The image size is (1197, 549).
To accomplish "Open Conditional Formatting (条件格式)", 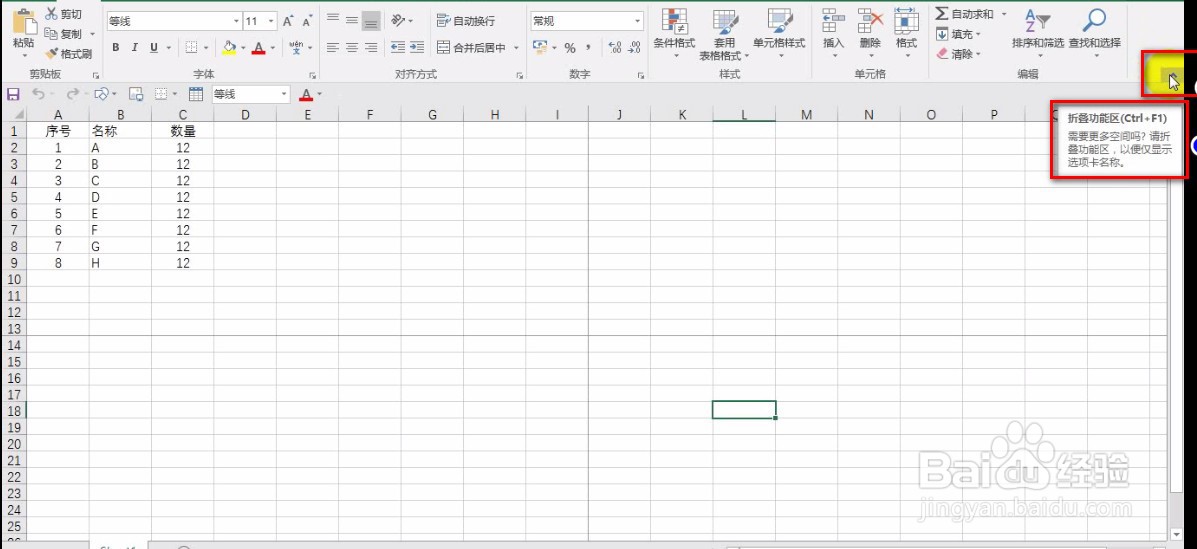I will click(674, 34).
